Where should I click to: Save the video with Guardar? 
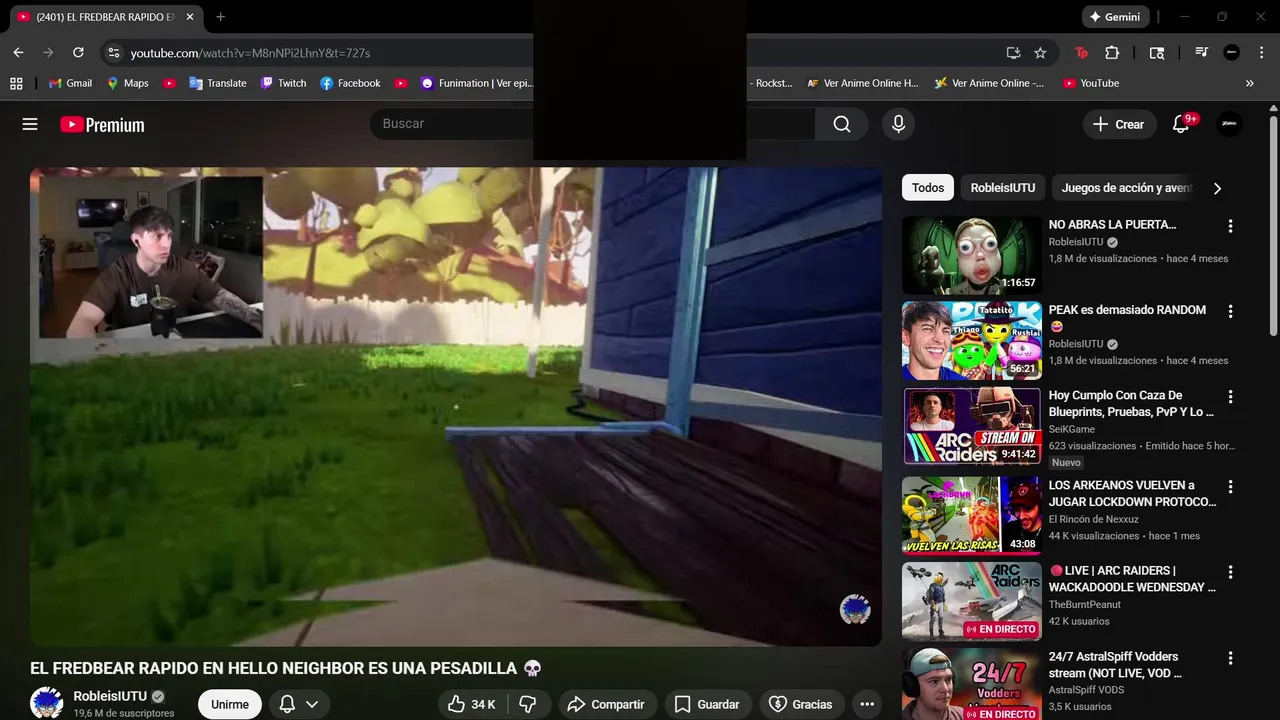(707, 704)
